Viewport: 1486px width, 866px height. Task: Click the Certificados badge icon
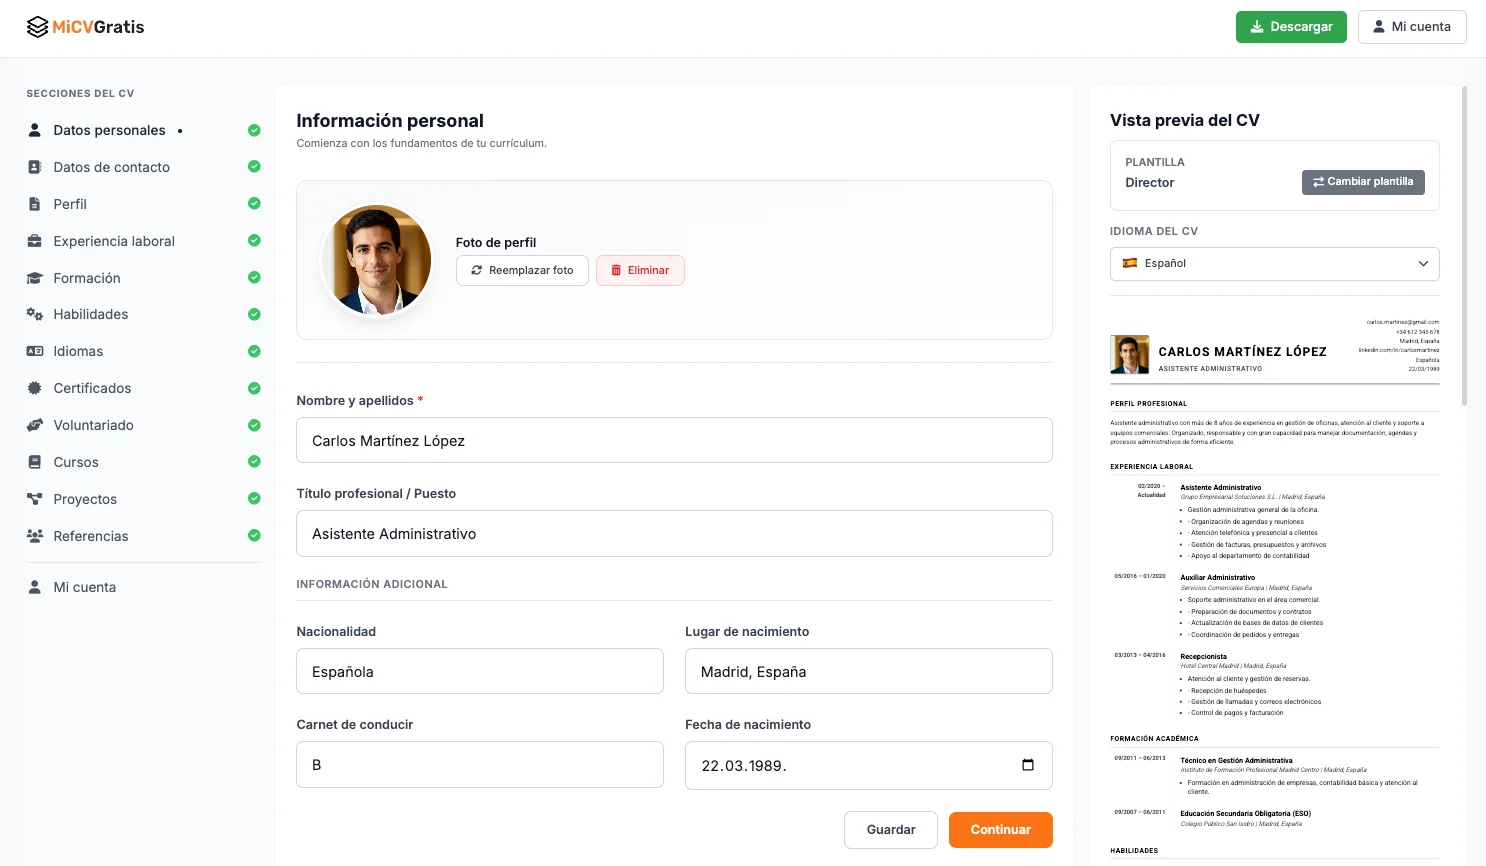pos(35,388)
